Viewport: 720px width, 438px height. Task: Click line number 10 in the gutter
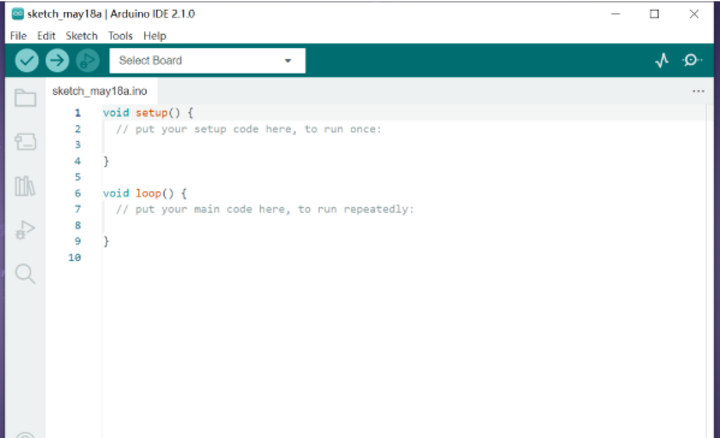[74, 258]
